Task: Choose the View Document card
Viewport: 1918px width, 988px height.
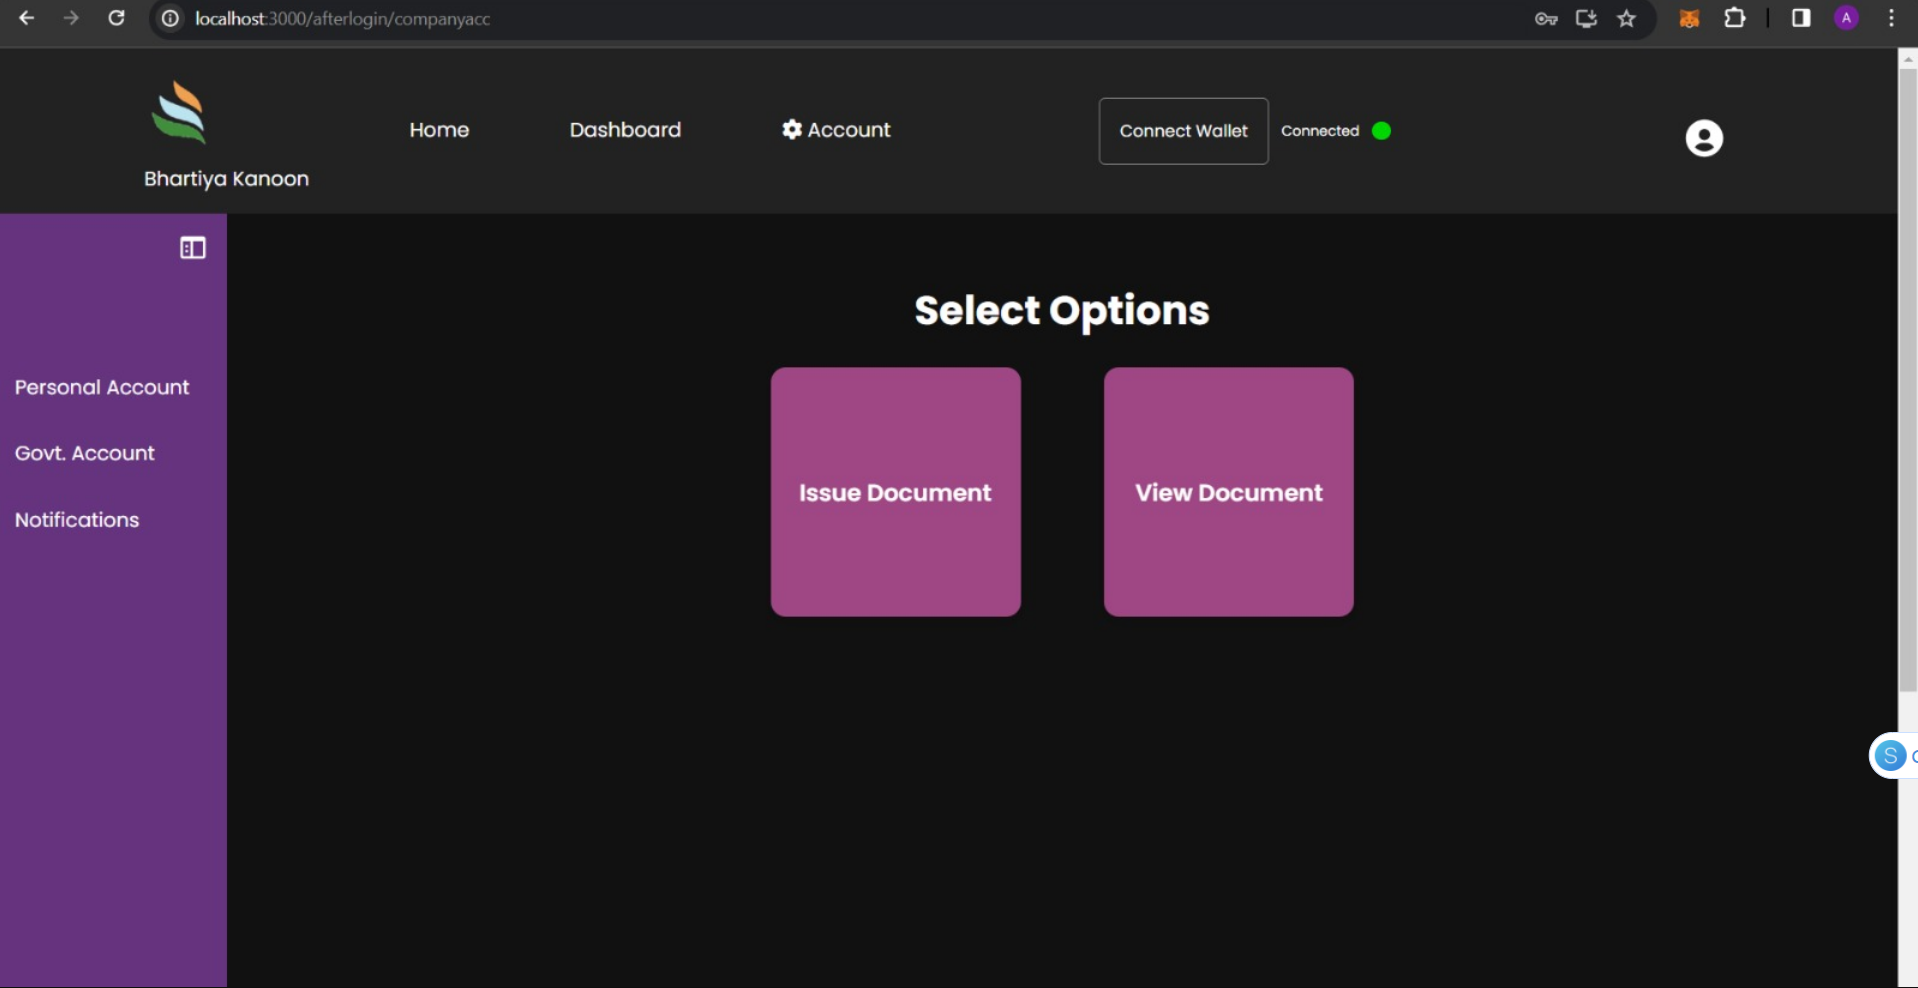Action: (1229, 492)
